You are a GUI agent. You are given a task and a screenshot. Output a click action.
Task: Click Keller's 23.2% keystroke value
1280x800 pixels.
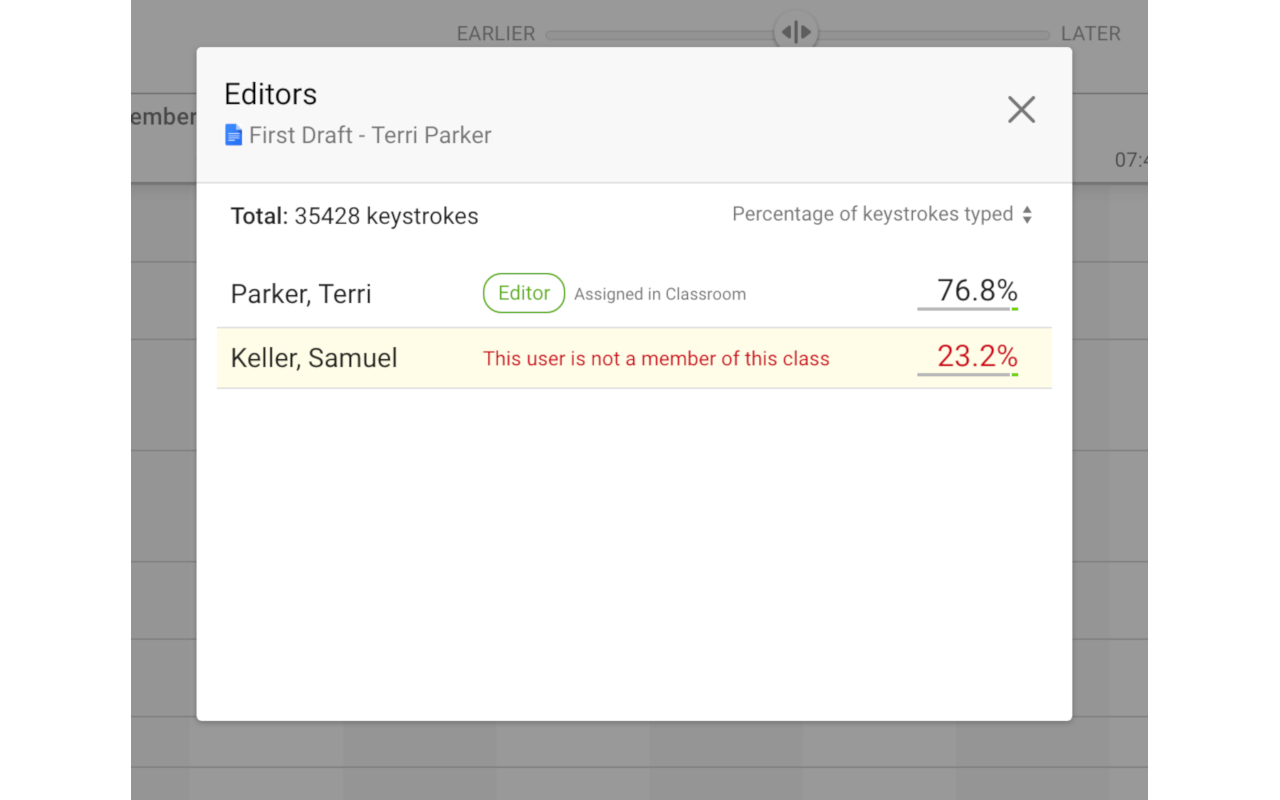[x=977, y=356]
